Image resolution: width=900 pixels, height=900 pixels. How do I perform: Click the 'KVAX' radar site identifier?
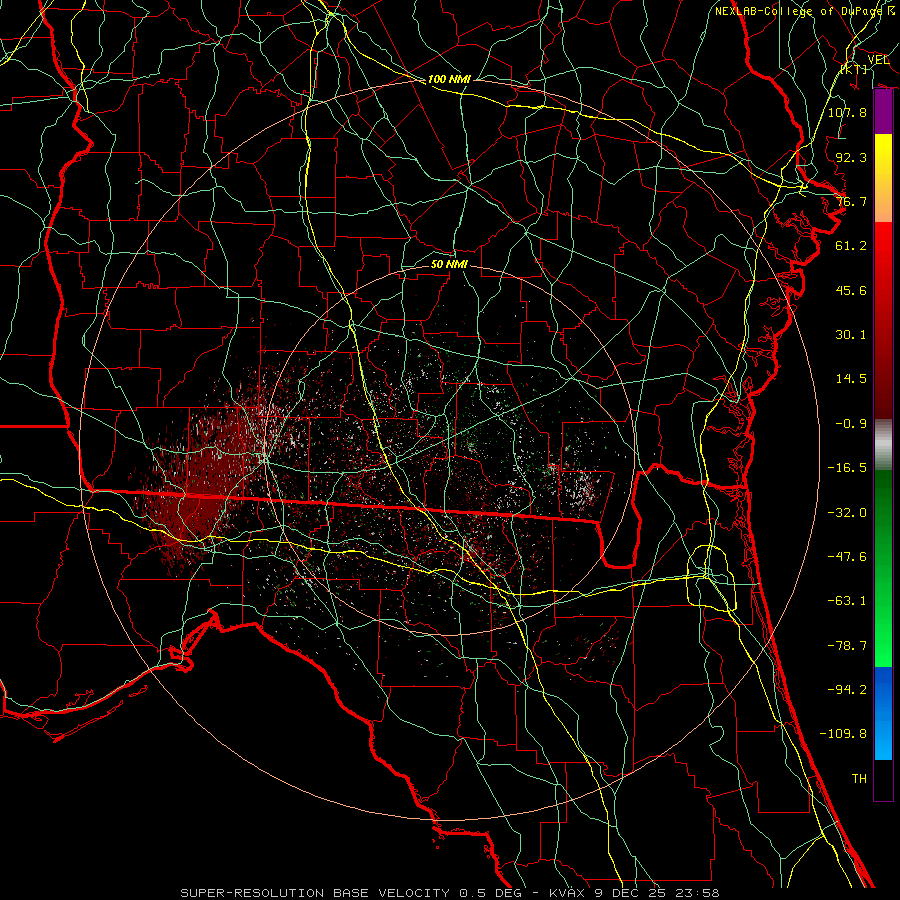tap(567, 893)
